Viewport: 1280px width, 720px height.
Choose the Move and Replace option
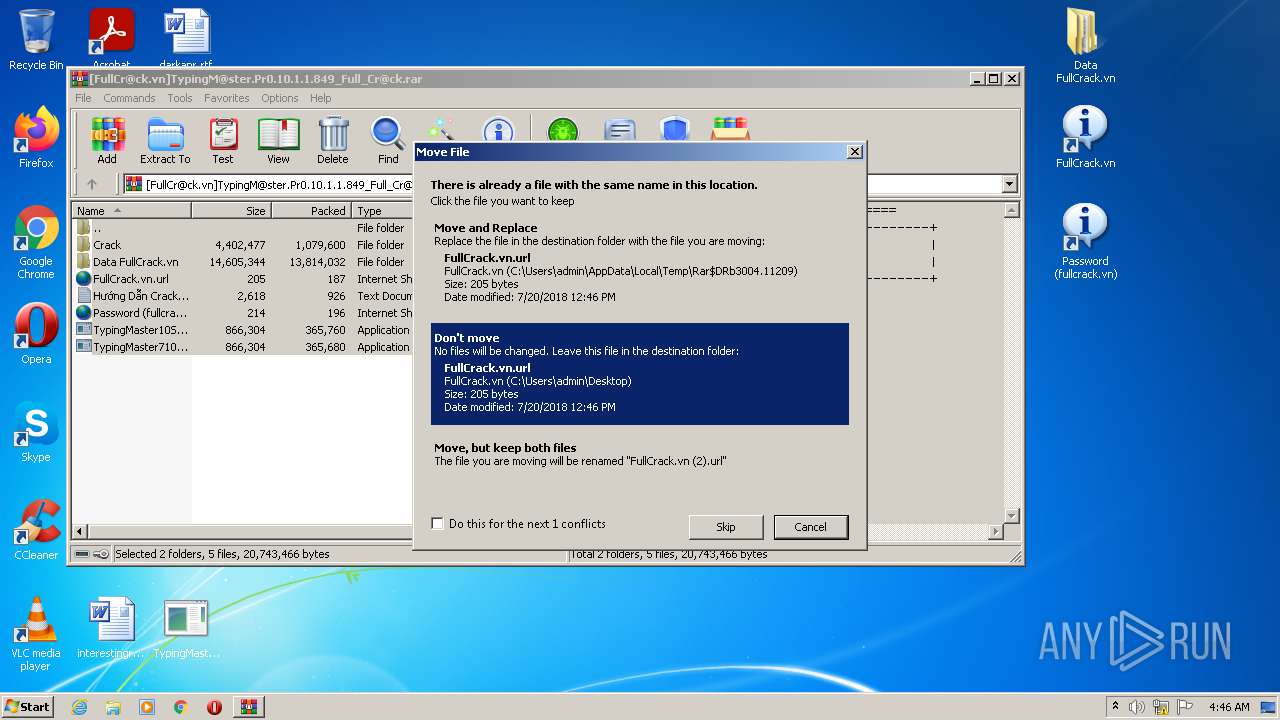pyautogui.click(x=640, y=262)
